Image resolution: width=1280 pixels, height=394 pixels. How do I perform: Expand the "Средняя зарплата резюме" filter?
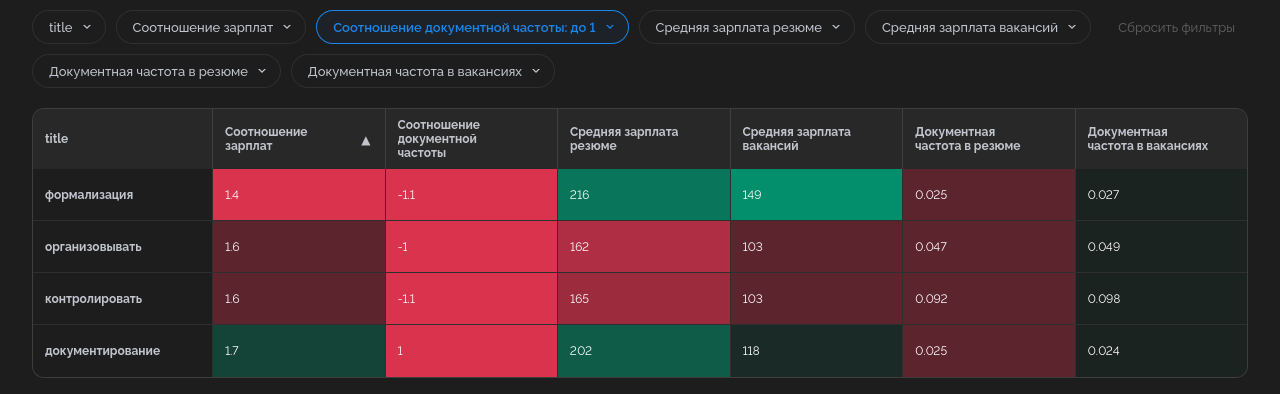(x=747, y=27)
